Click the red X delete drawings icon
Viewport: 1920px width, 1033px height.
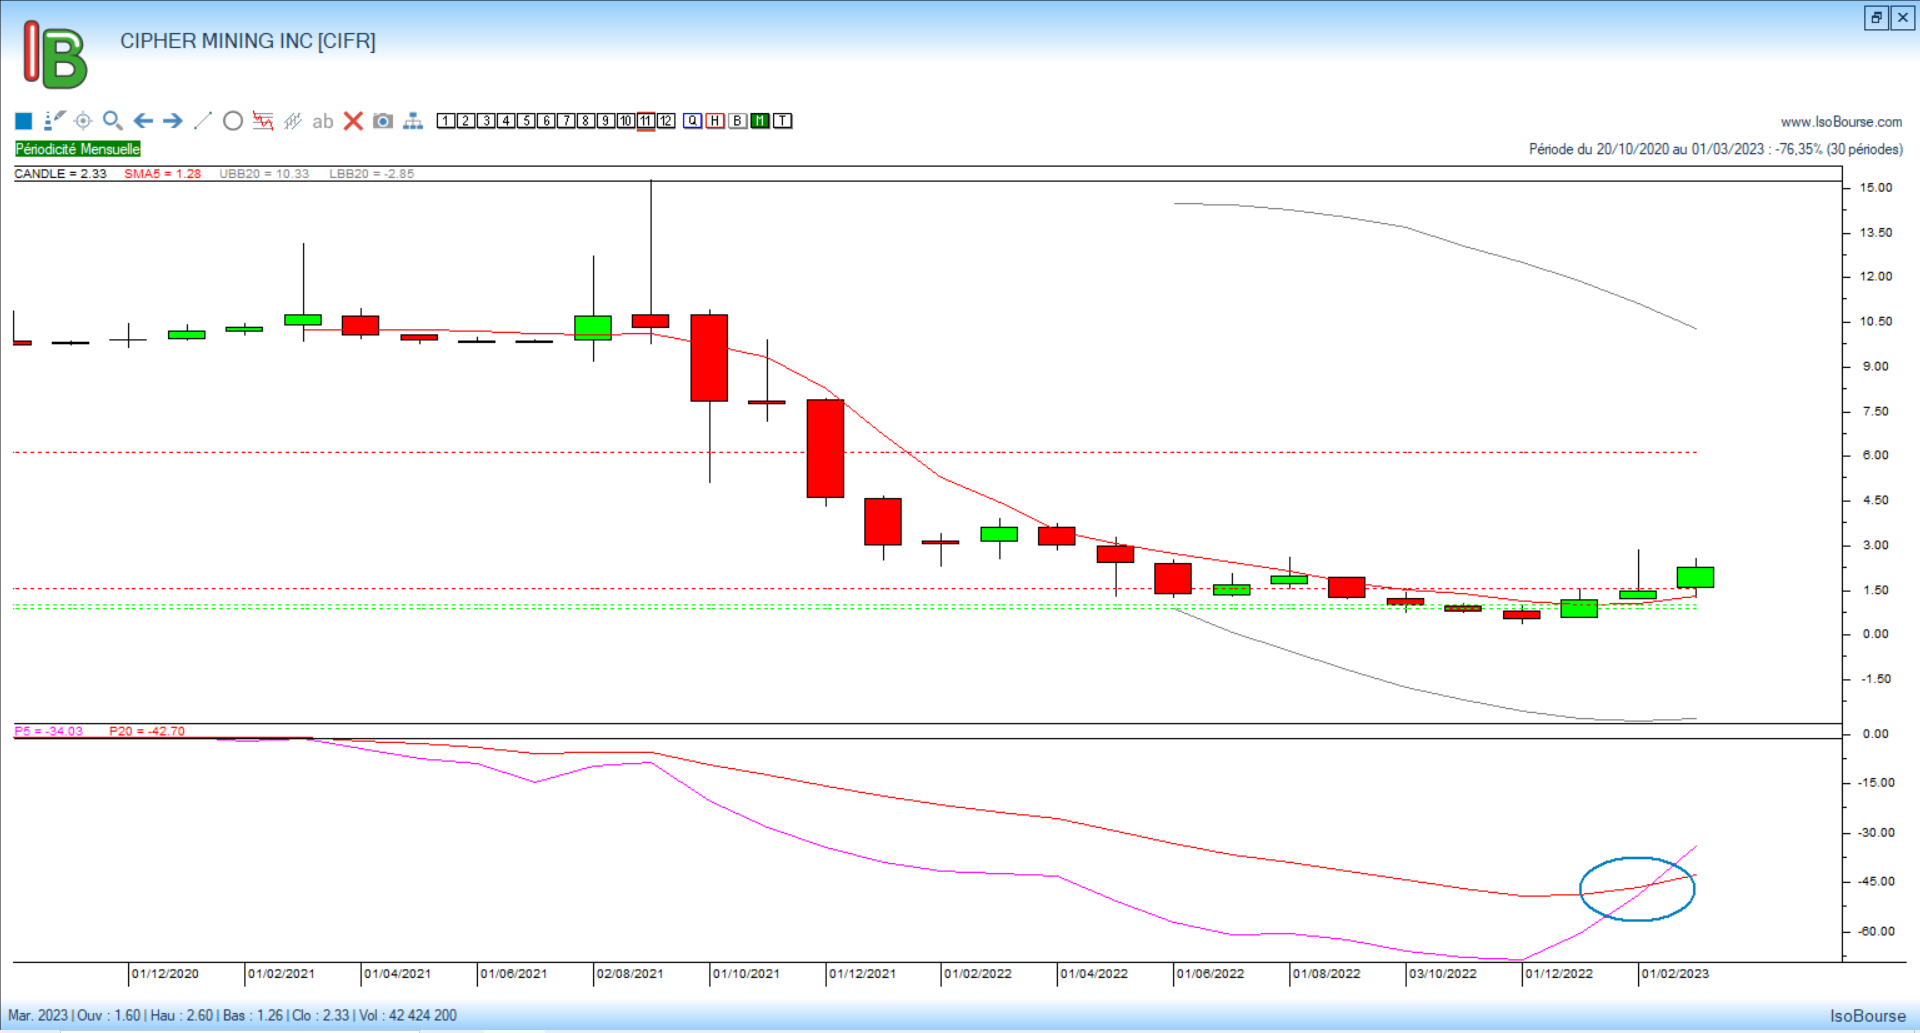pyautogui.click(x=353, y=121)
